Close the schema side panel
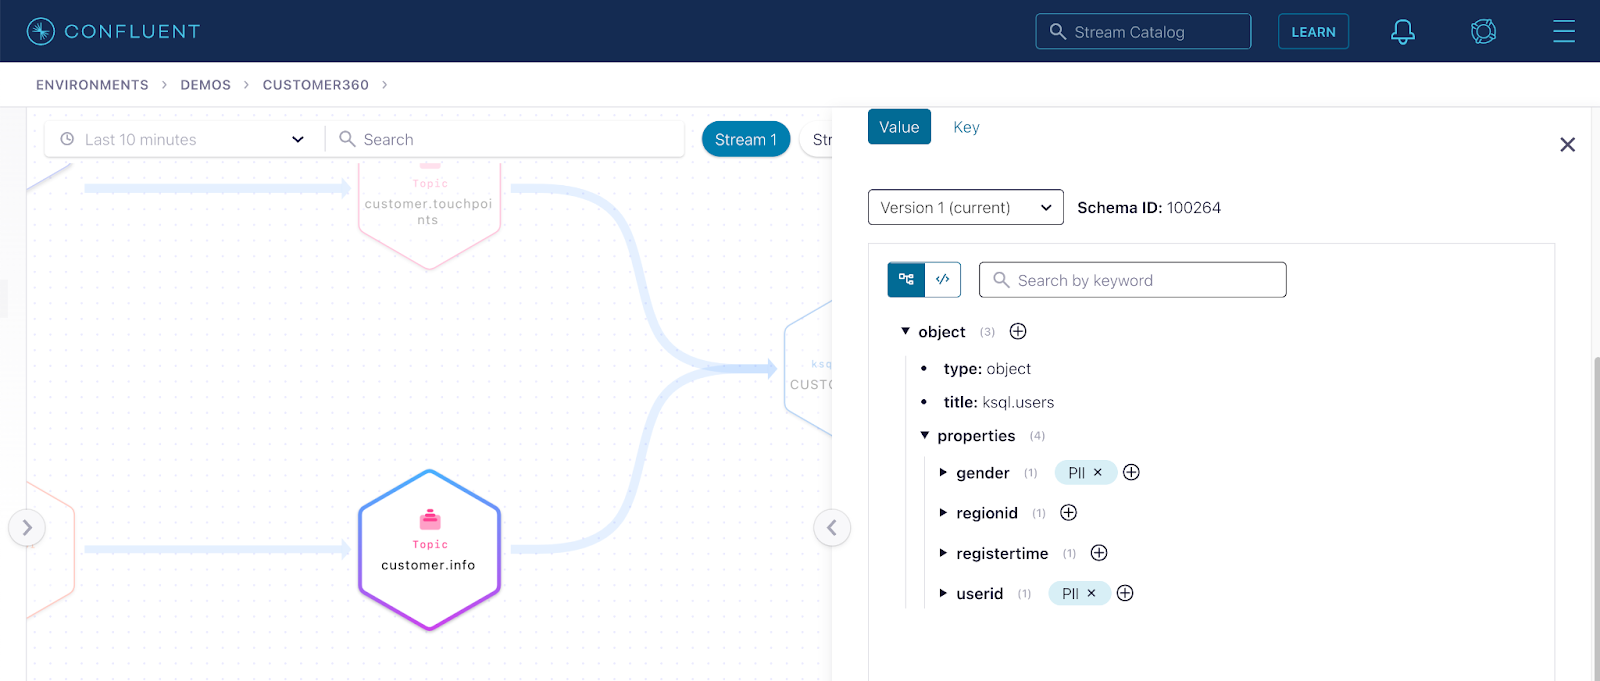Image resolution: width=1600 pixels, height=681 pixels. [x=1567, y=145]
